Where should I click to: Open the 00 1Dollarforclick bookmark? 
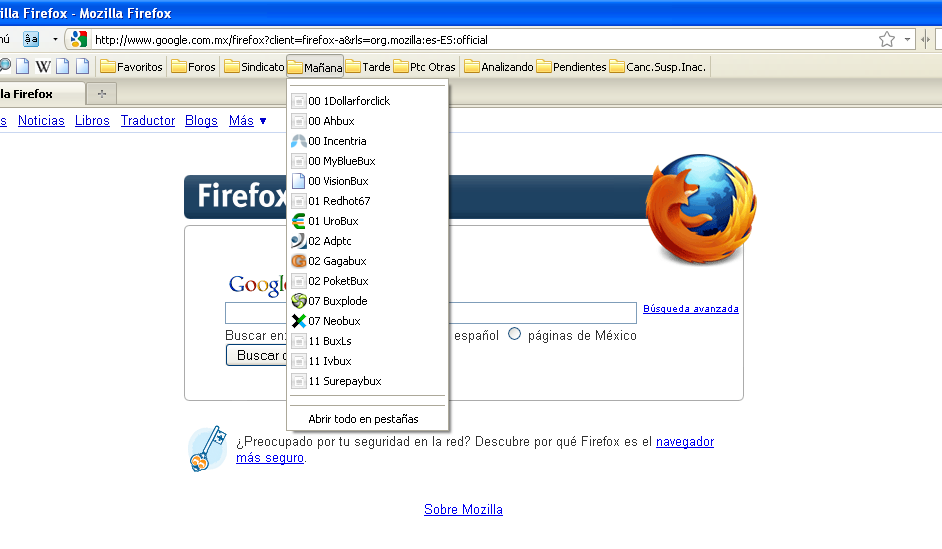coord(368,101)
